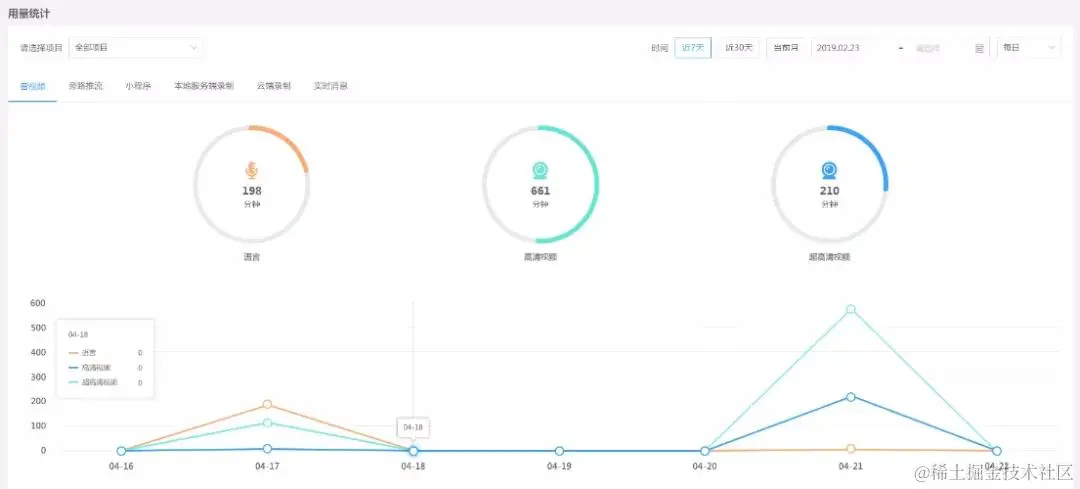Click the 04-21 label on the x-axis
This screenshot has height=489, width=1080.
coord(851,466)
